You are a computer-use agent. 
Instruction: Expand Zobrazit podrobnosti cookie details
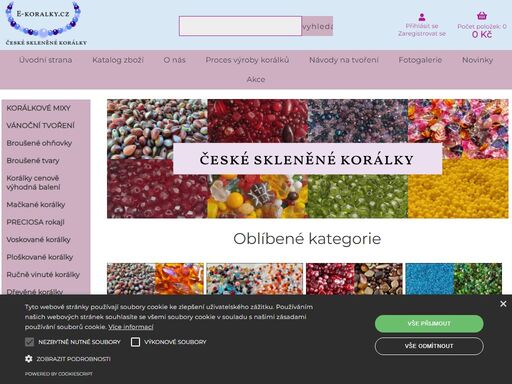(x=73, y=359)
